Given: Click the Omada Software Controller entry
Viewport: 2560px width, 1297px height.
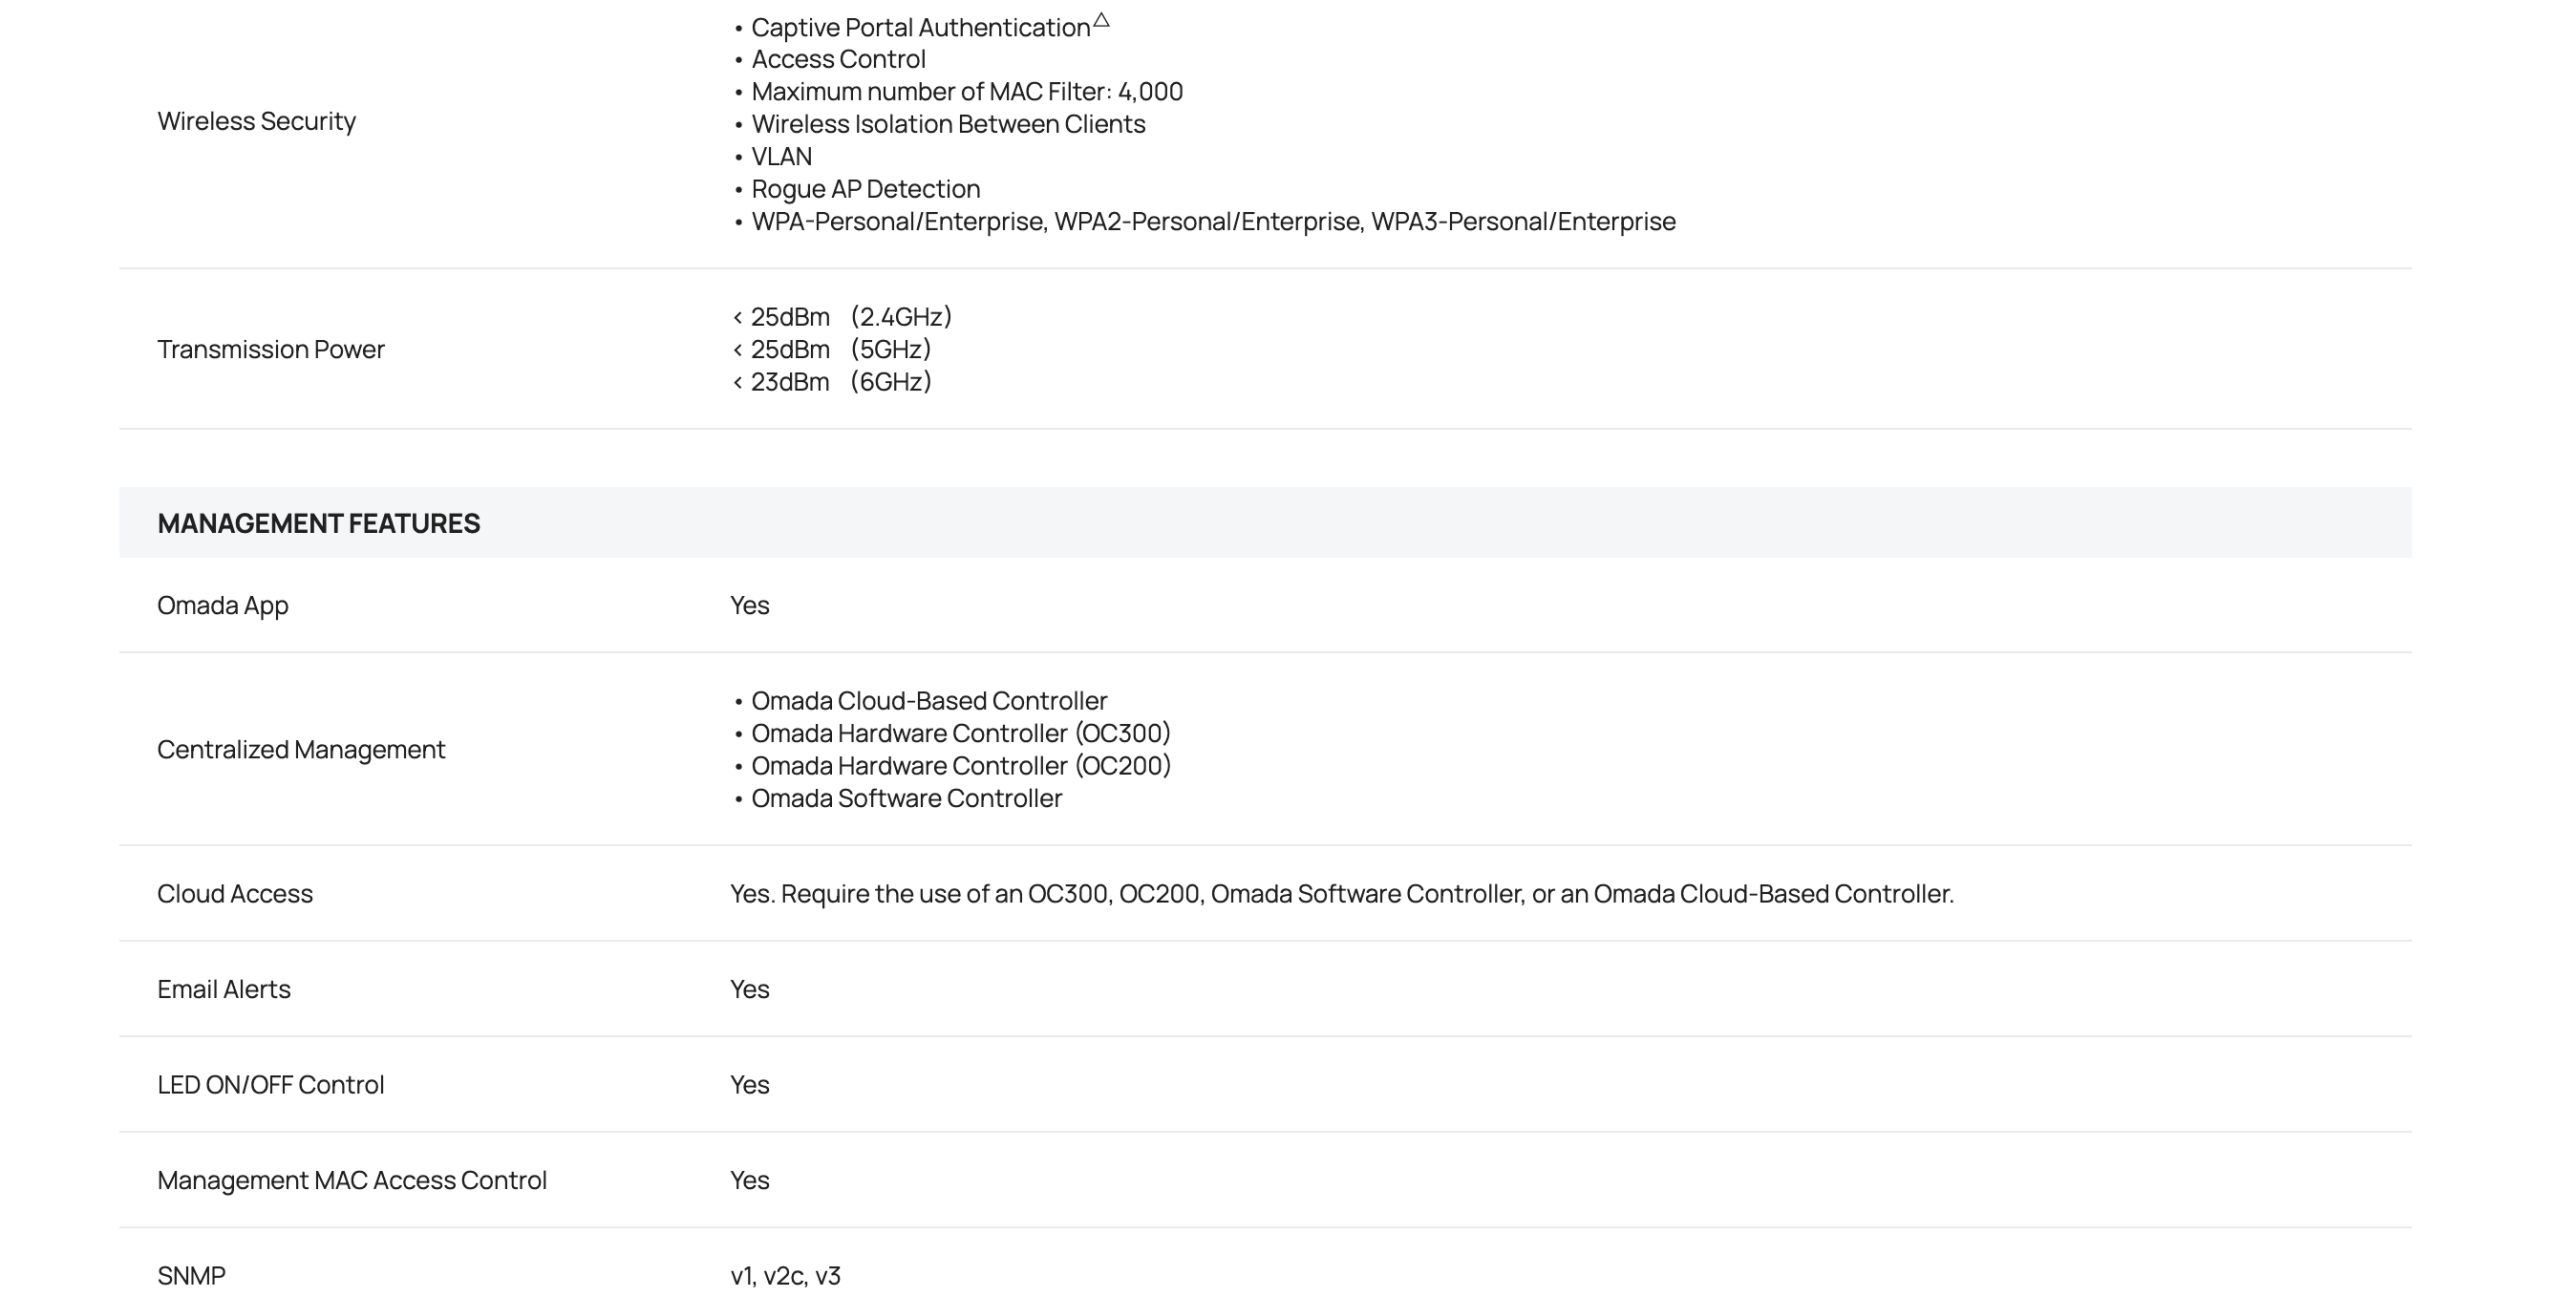Looking at the screenshot, I should pos(906,798).
